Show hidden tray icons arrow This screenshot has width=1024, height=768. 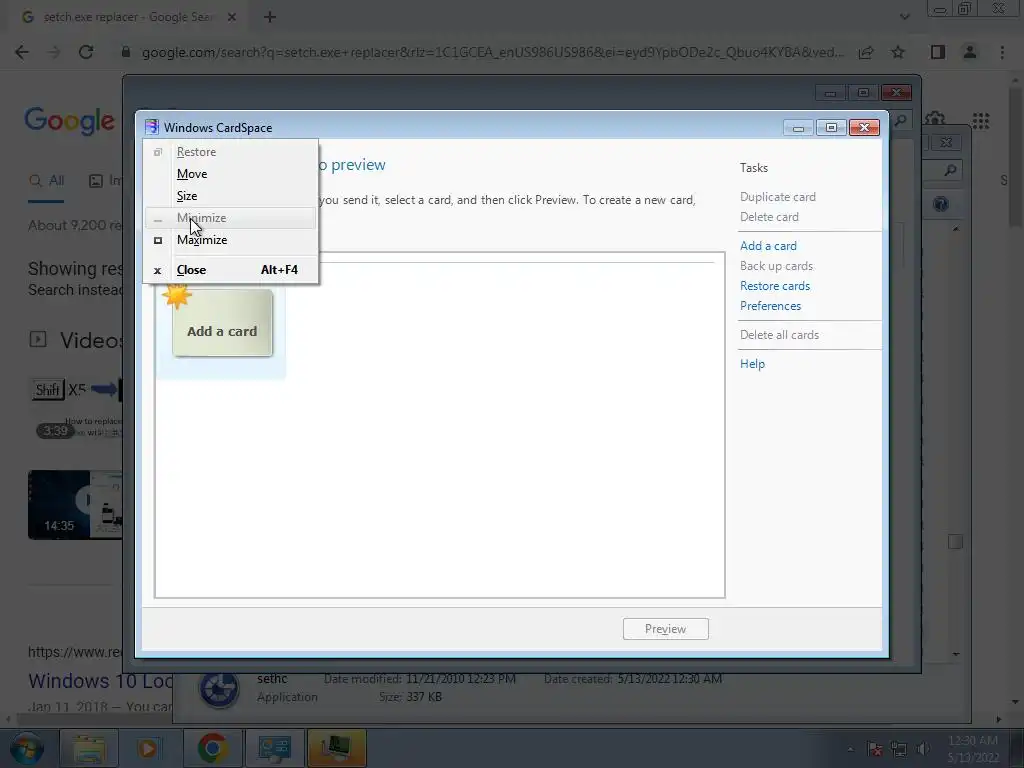850,749
